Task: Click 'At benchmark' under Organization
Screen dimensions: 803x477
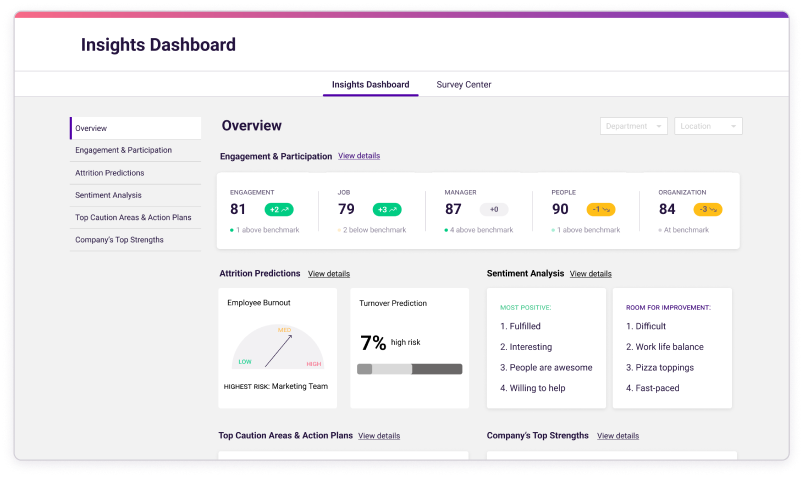Action: 686,230
